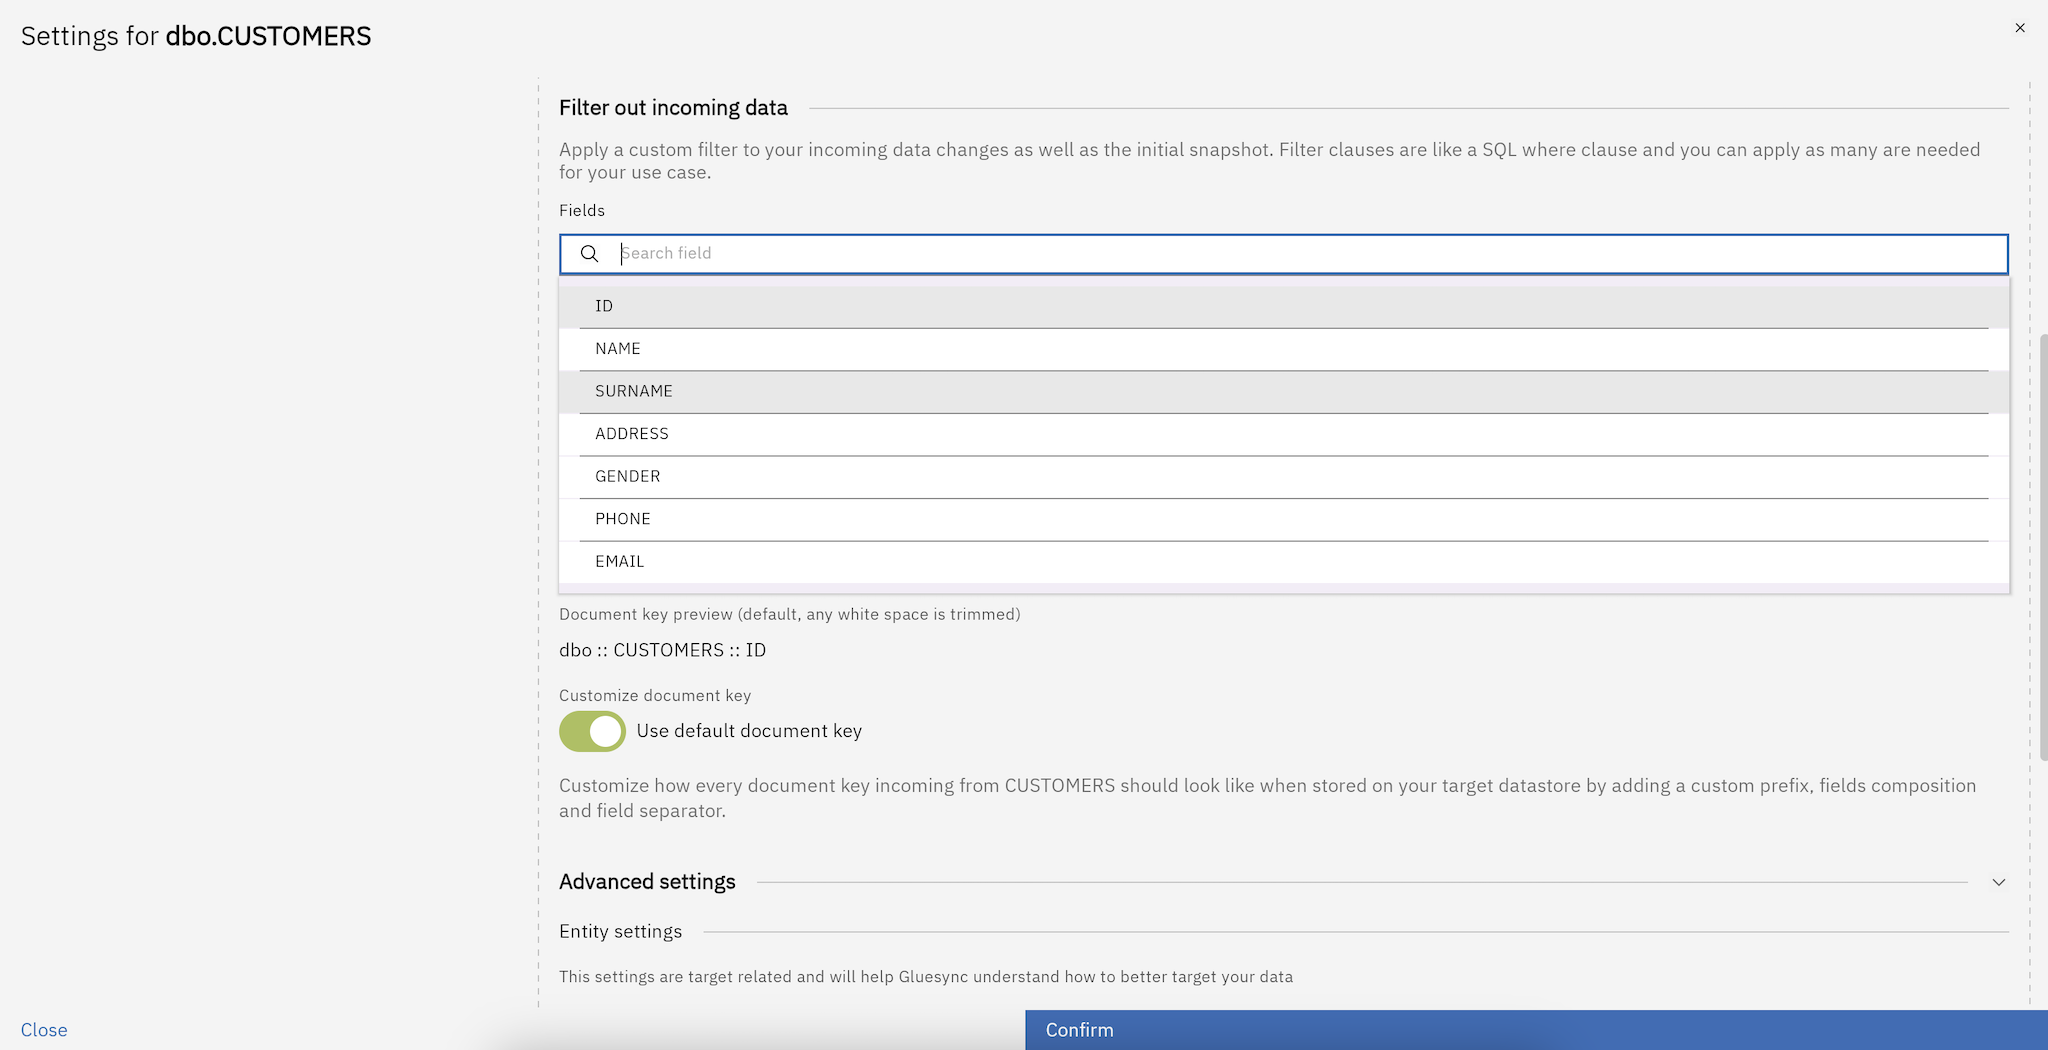Choose SURNAME from the fields list
2048x1050 pixels.
pos(1284,391)
